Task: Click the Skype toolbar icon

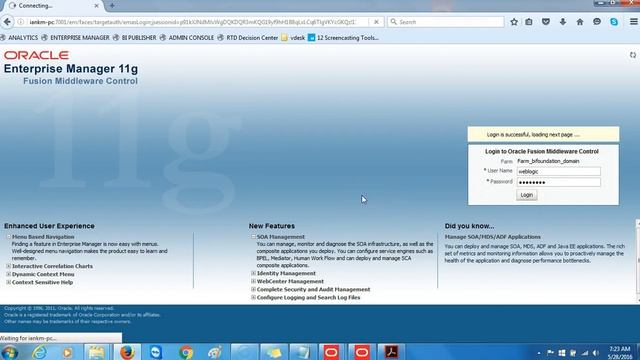Action: click(x=614, y=22)
